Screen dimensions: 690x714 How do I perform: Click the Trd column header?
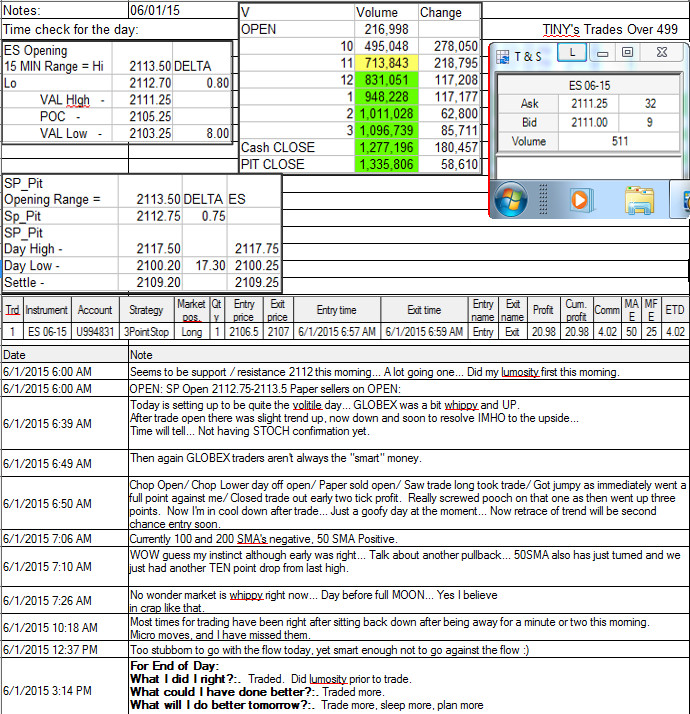[12, 310]
